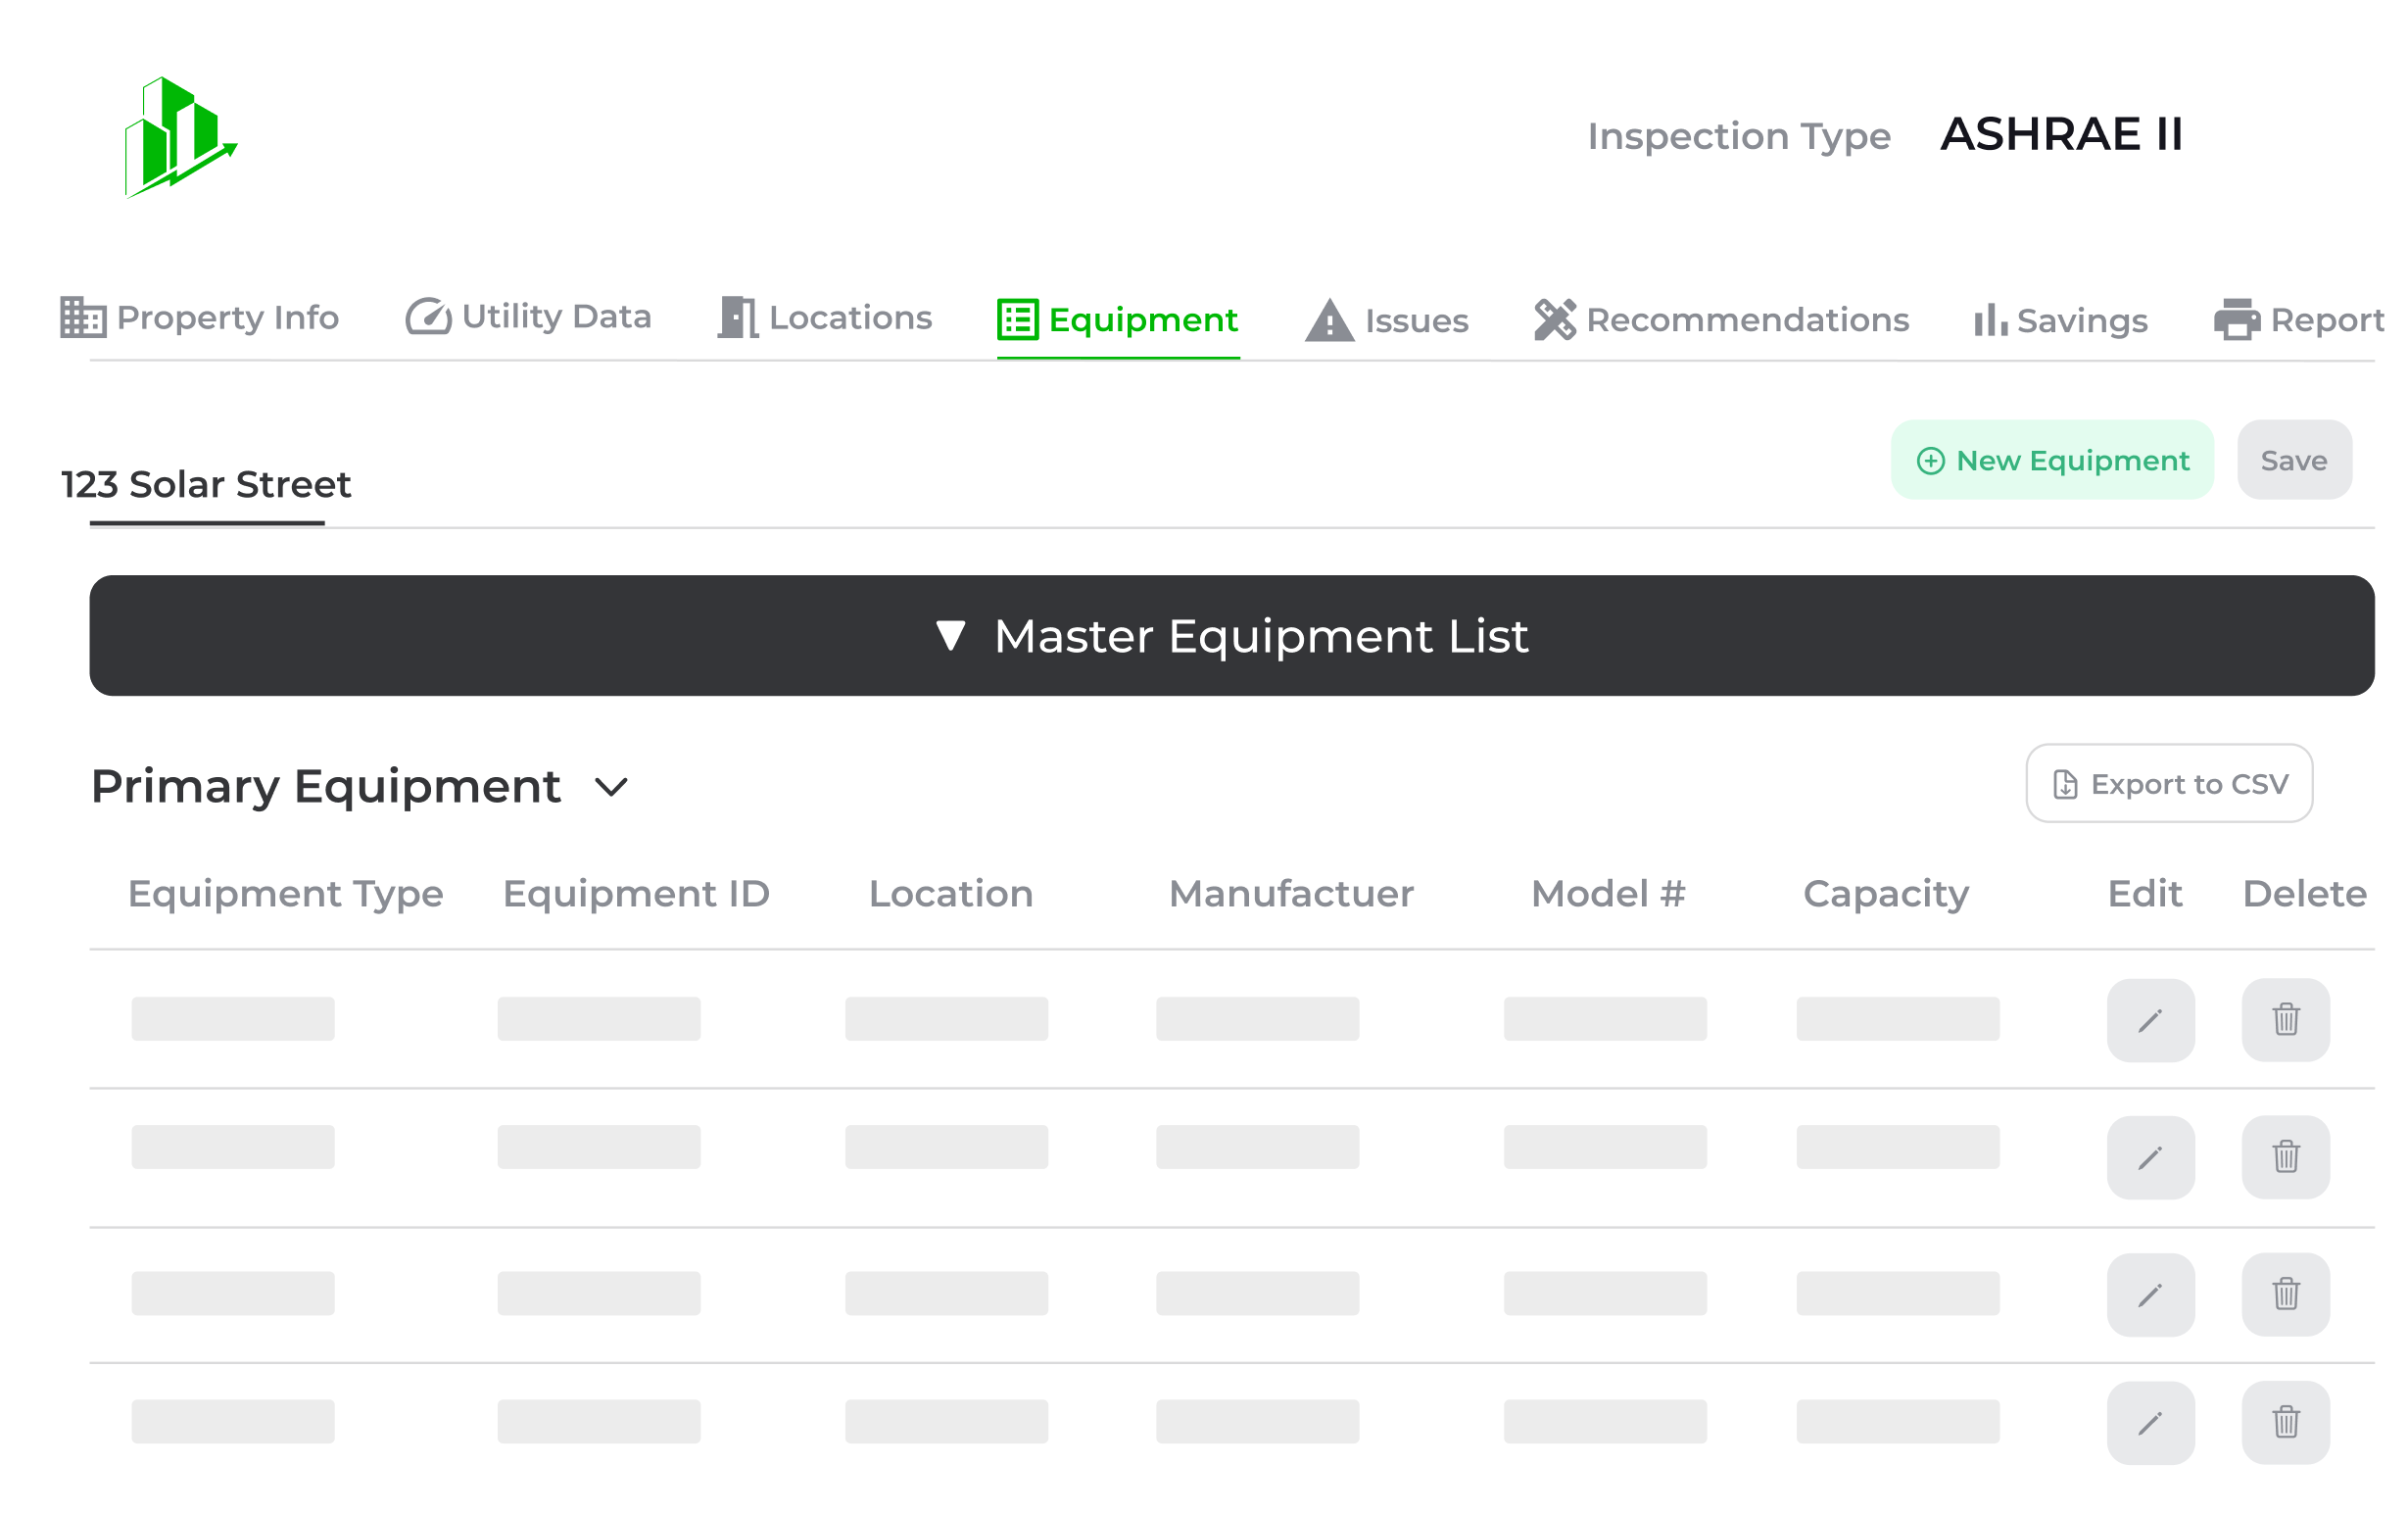
Task: Edit the fourth equipment row
Action: pos(2150,1422)
